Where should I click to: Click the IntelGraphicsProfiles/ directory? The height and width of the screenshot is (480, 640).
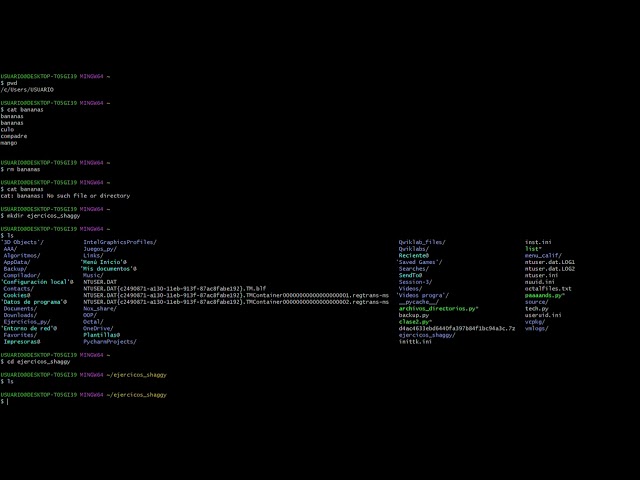pos(120,242)
